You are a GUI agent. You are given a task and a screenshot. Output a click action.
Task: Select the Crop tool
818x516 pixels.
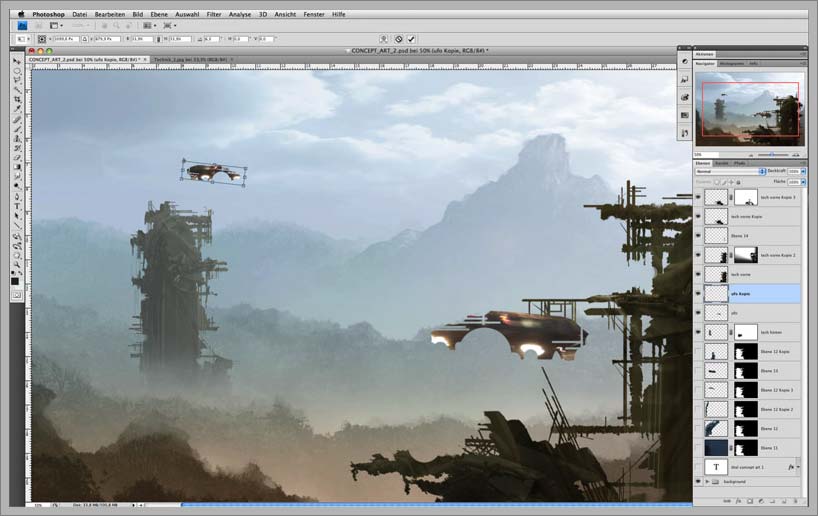pyautogui.click(x=17, y=99)
